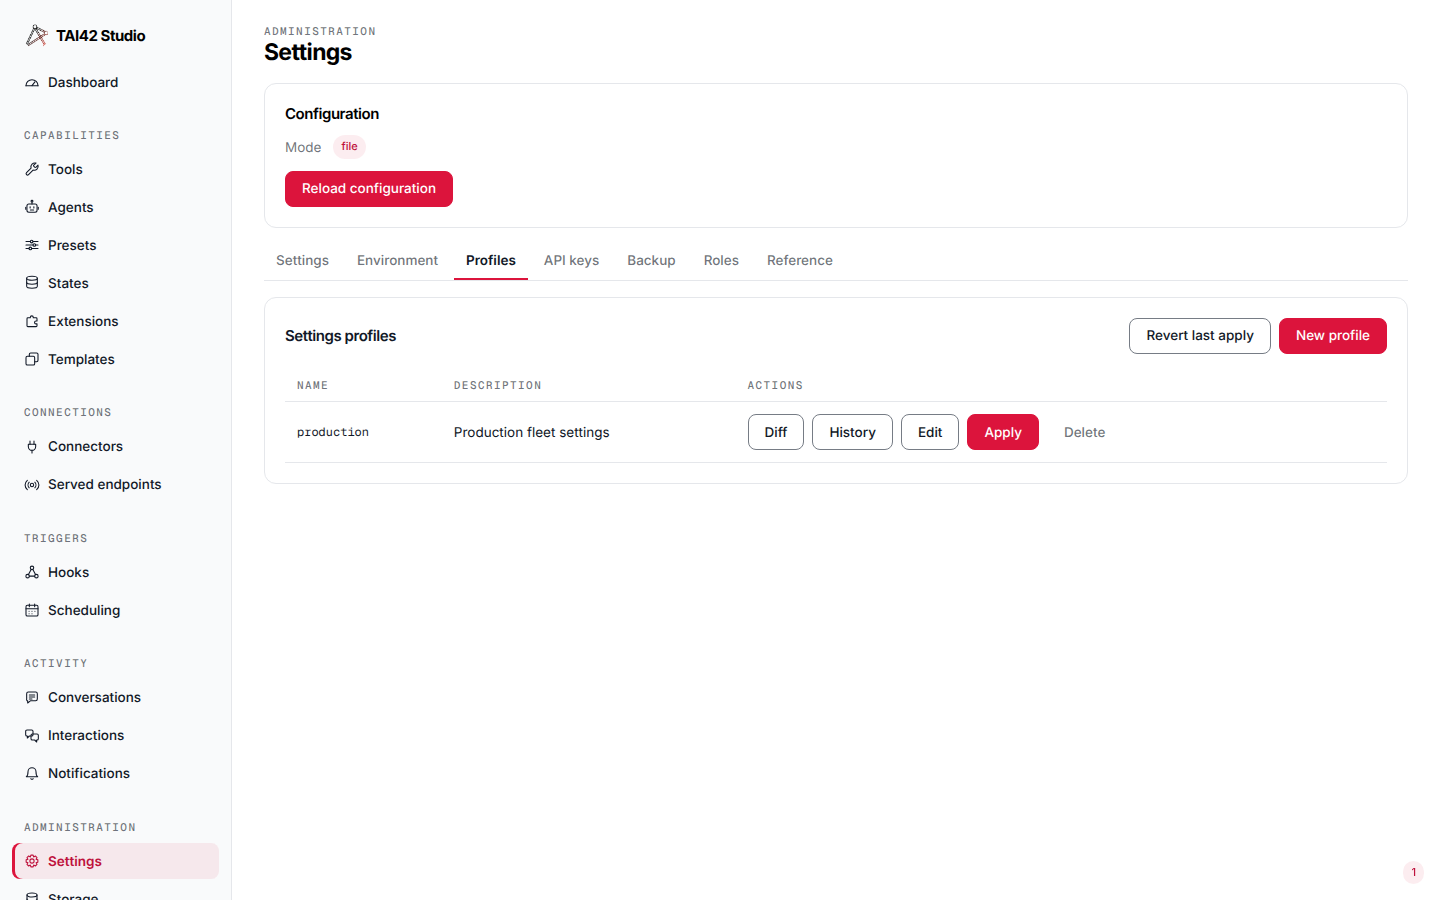Image resolution: width=1440 pixels, height=900 pixels.
Task: Click the 'Configuration' heading
Action: [332, 114]
